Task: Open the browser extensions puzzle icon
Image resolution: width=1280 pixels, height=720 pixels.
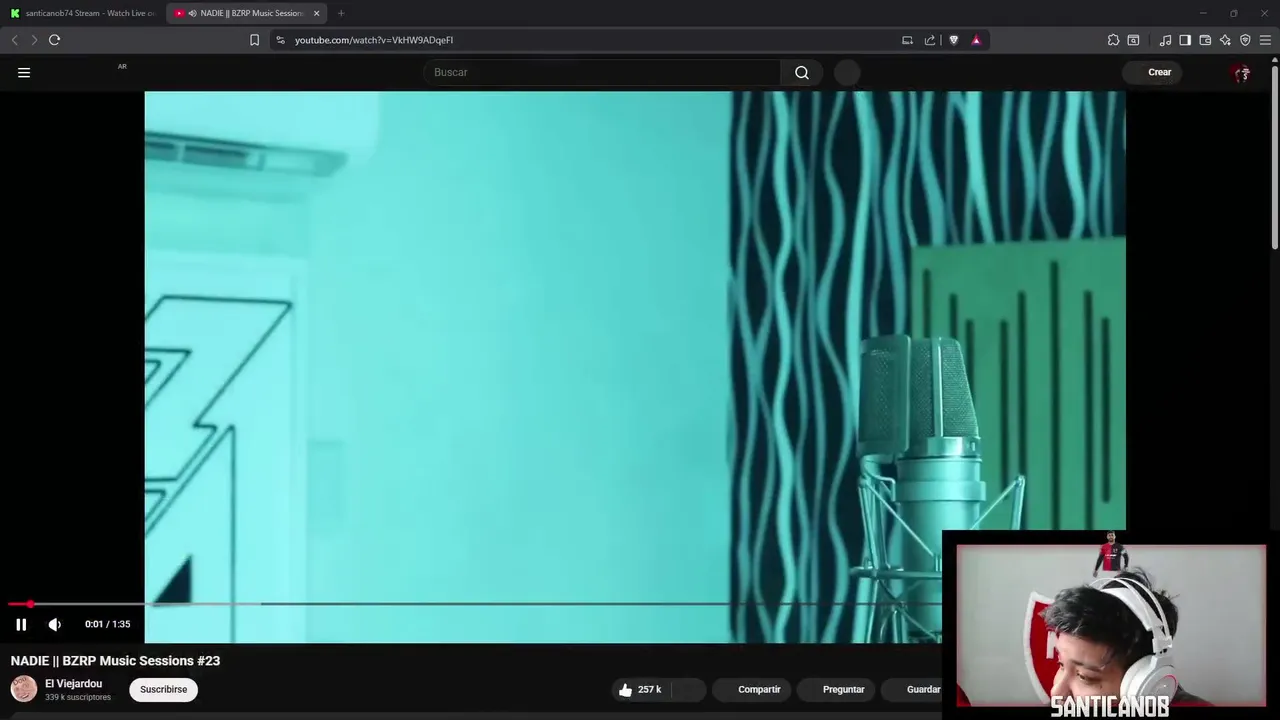Action: [x=1113, y=40]
